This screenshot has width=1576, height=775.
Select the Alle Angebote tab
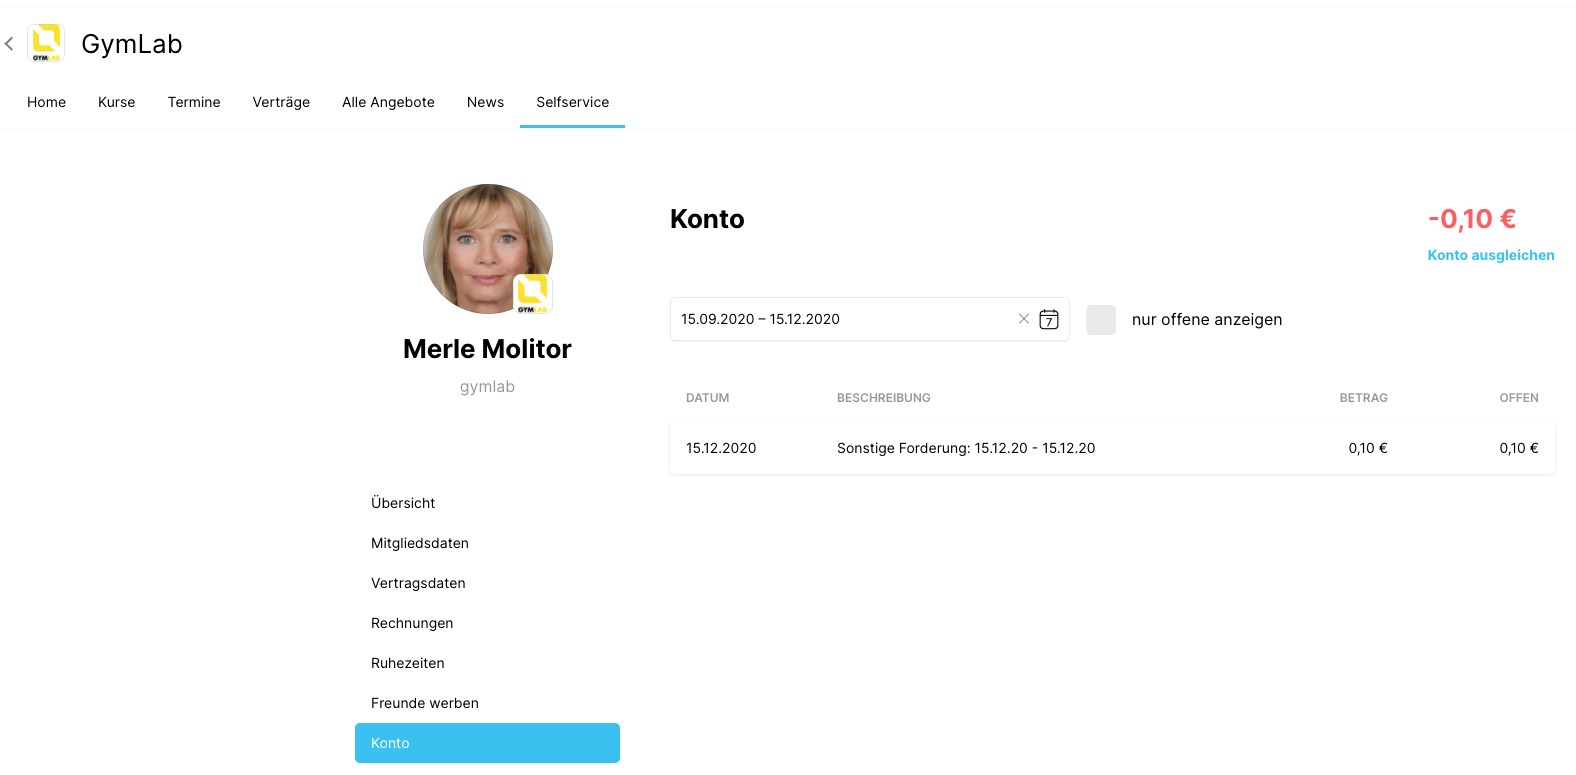[x=388, y=102]
